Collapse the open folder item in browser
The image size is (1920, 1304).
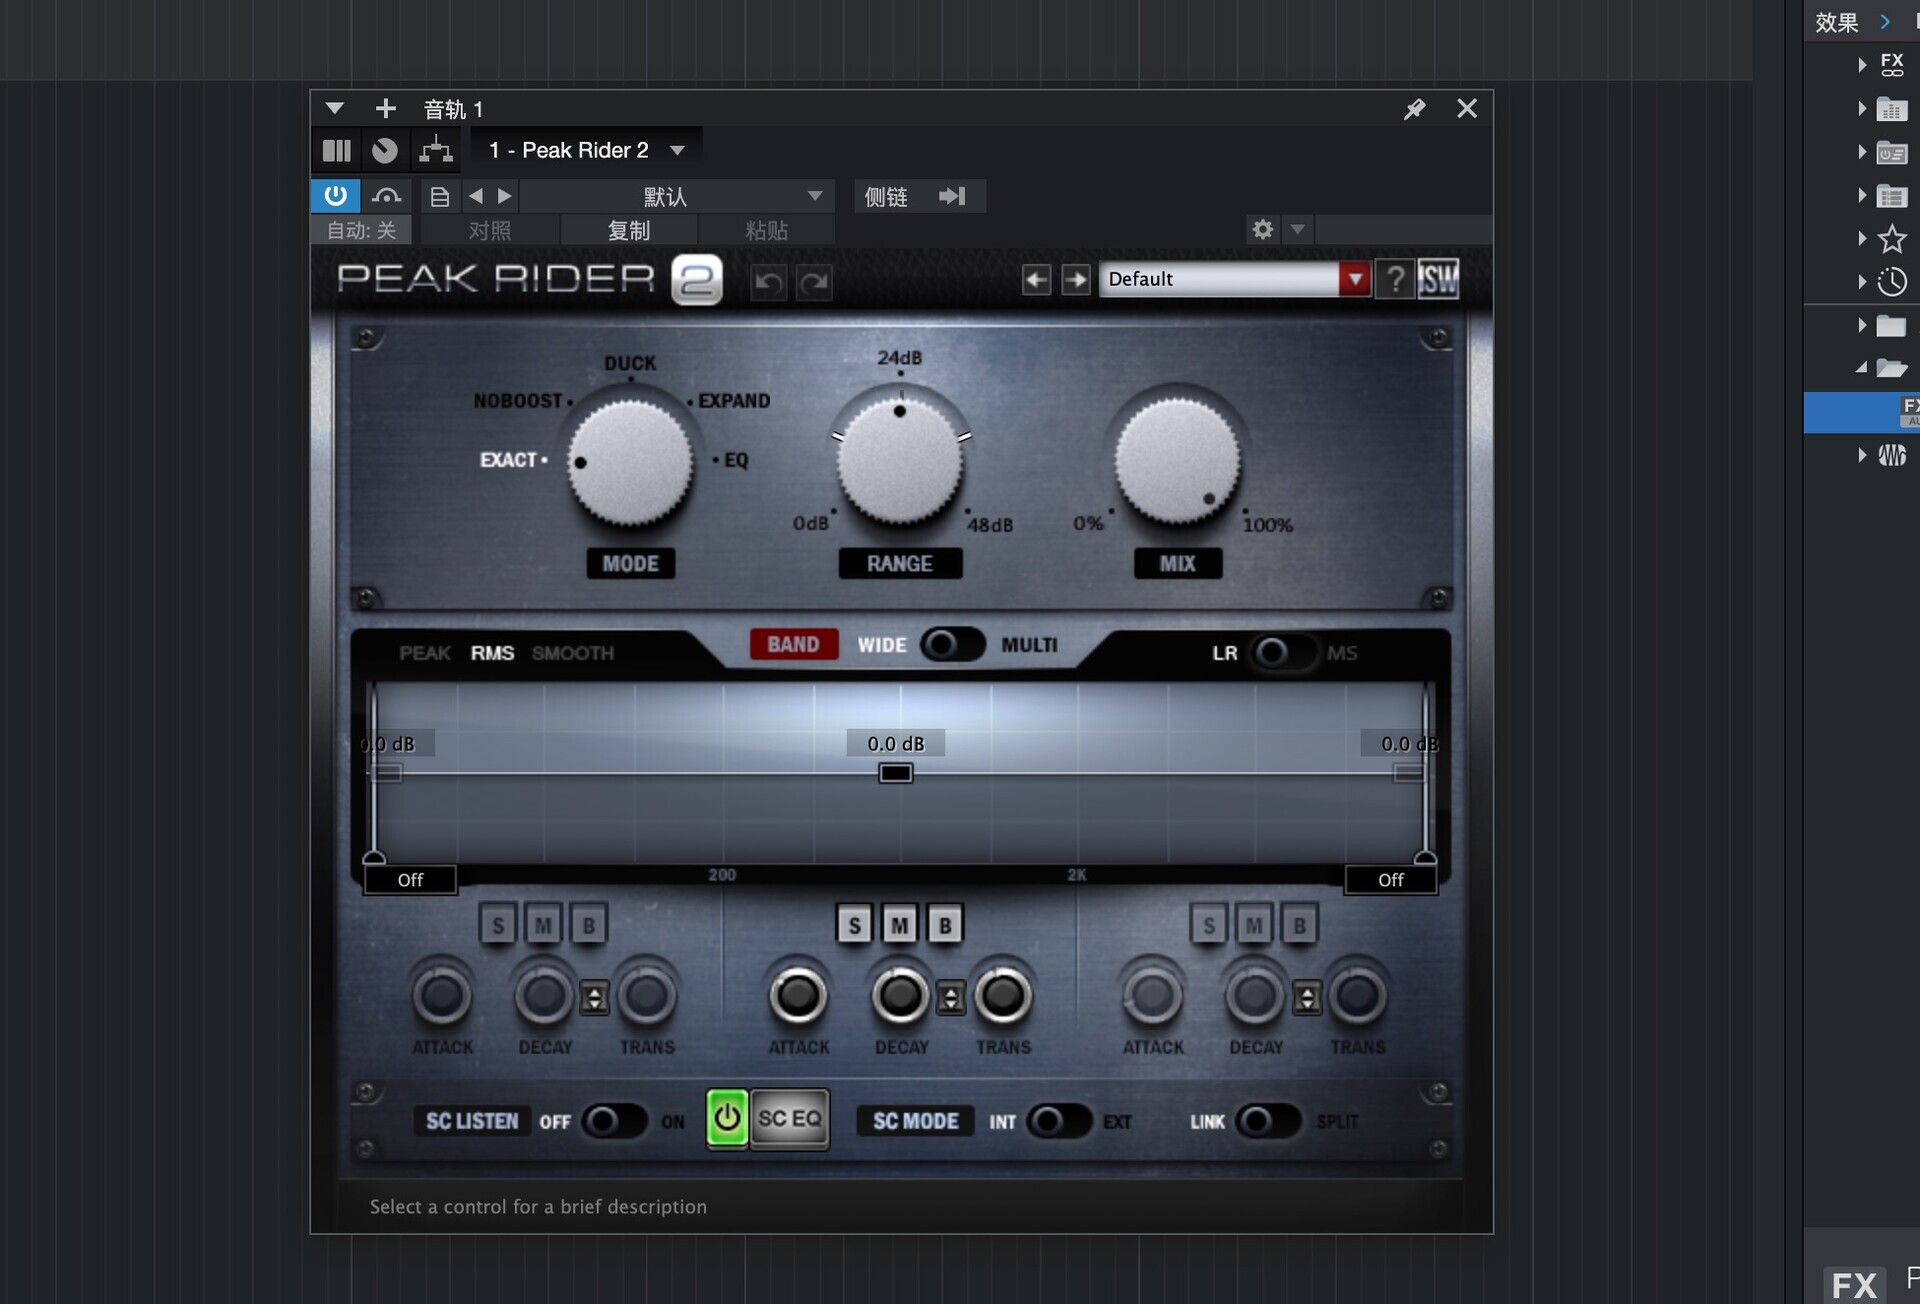point(1862,368)
